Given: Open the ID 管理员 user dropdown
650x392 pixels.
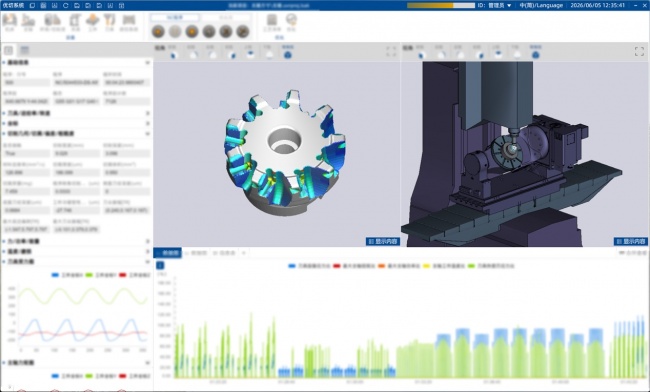Looking at the screenshot, I should tap(495, 5).
